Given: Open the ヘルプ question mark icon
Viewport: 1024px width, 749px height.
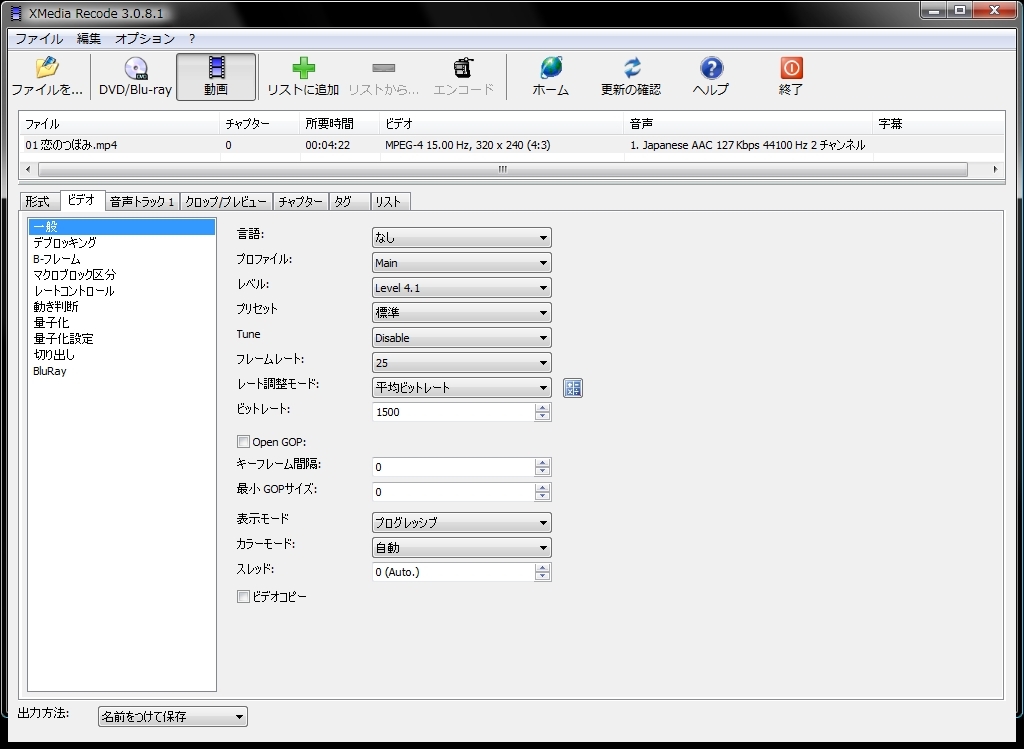Looking at the screenshot, I should tap(710, 69).
